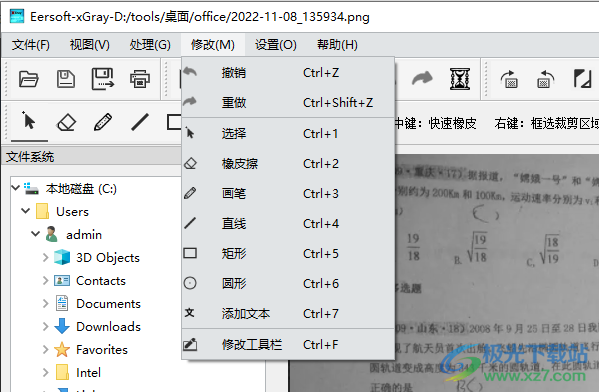Select the Line tool in toolbar
Screen dimensions: 599x392
140,122
